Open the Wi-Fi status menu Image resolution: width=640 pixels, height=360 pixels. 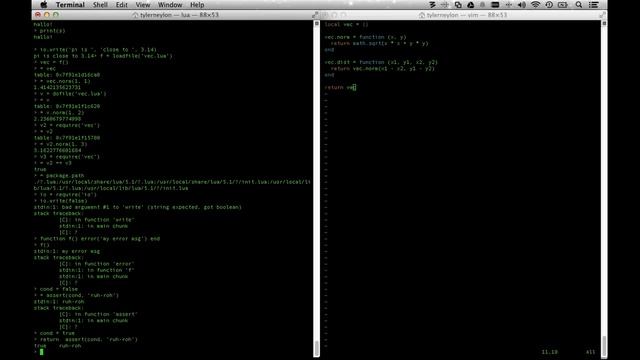(536, 5)
